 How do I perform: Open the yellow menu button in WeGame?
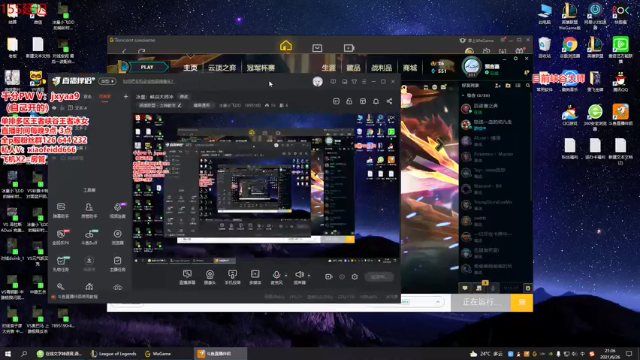pyautogui.click(x=522, y=302)
